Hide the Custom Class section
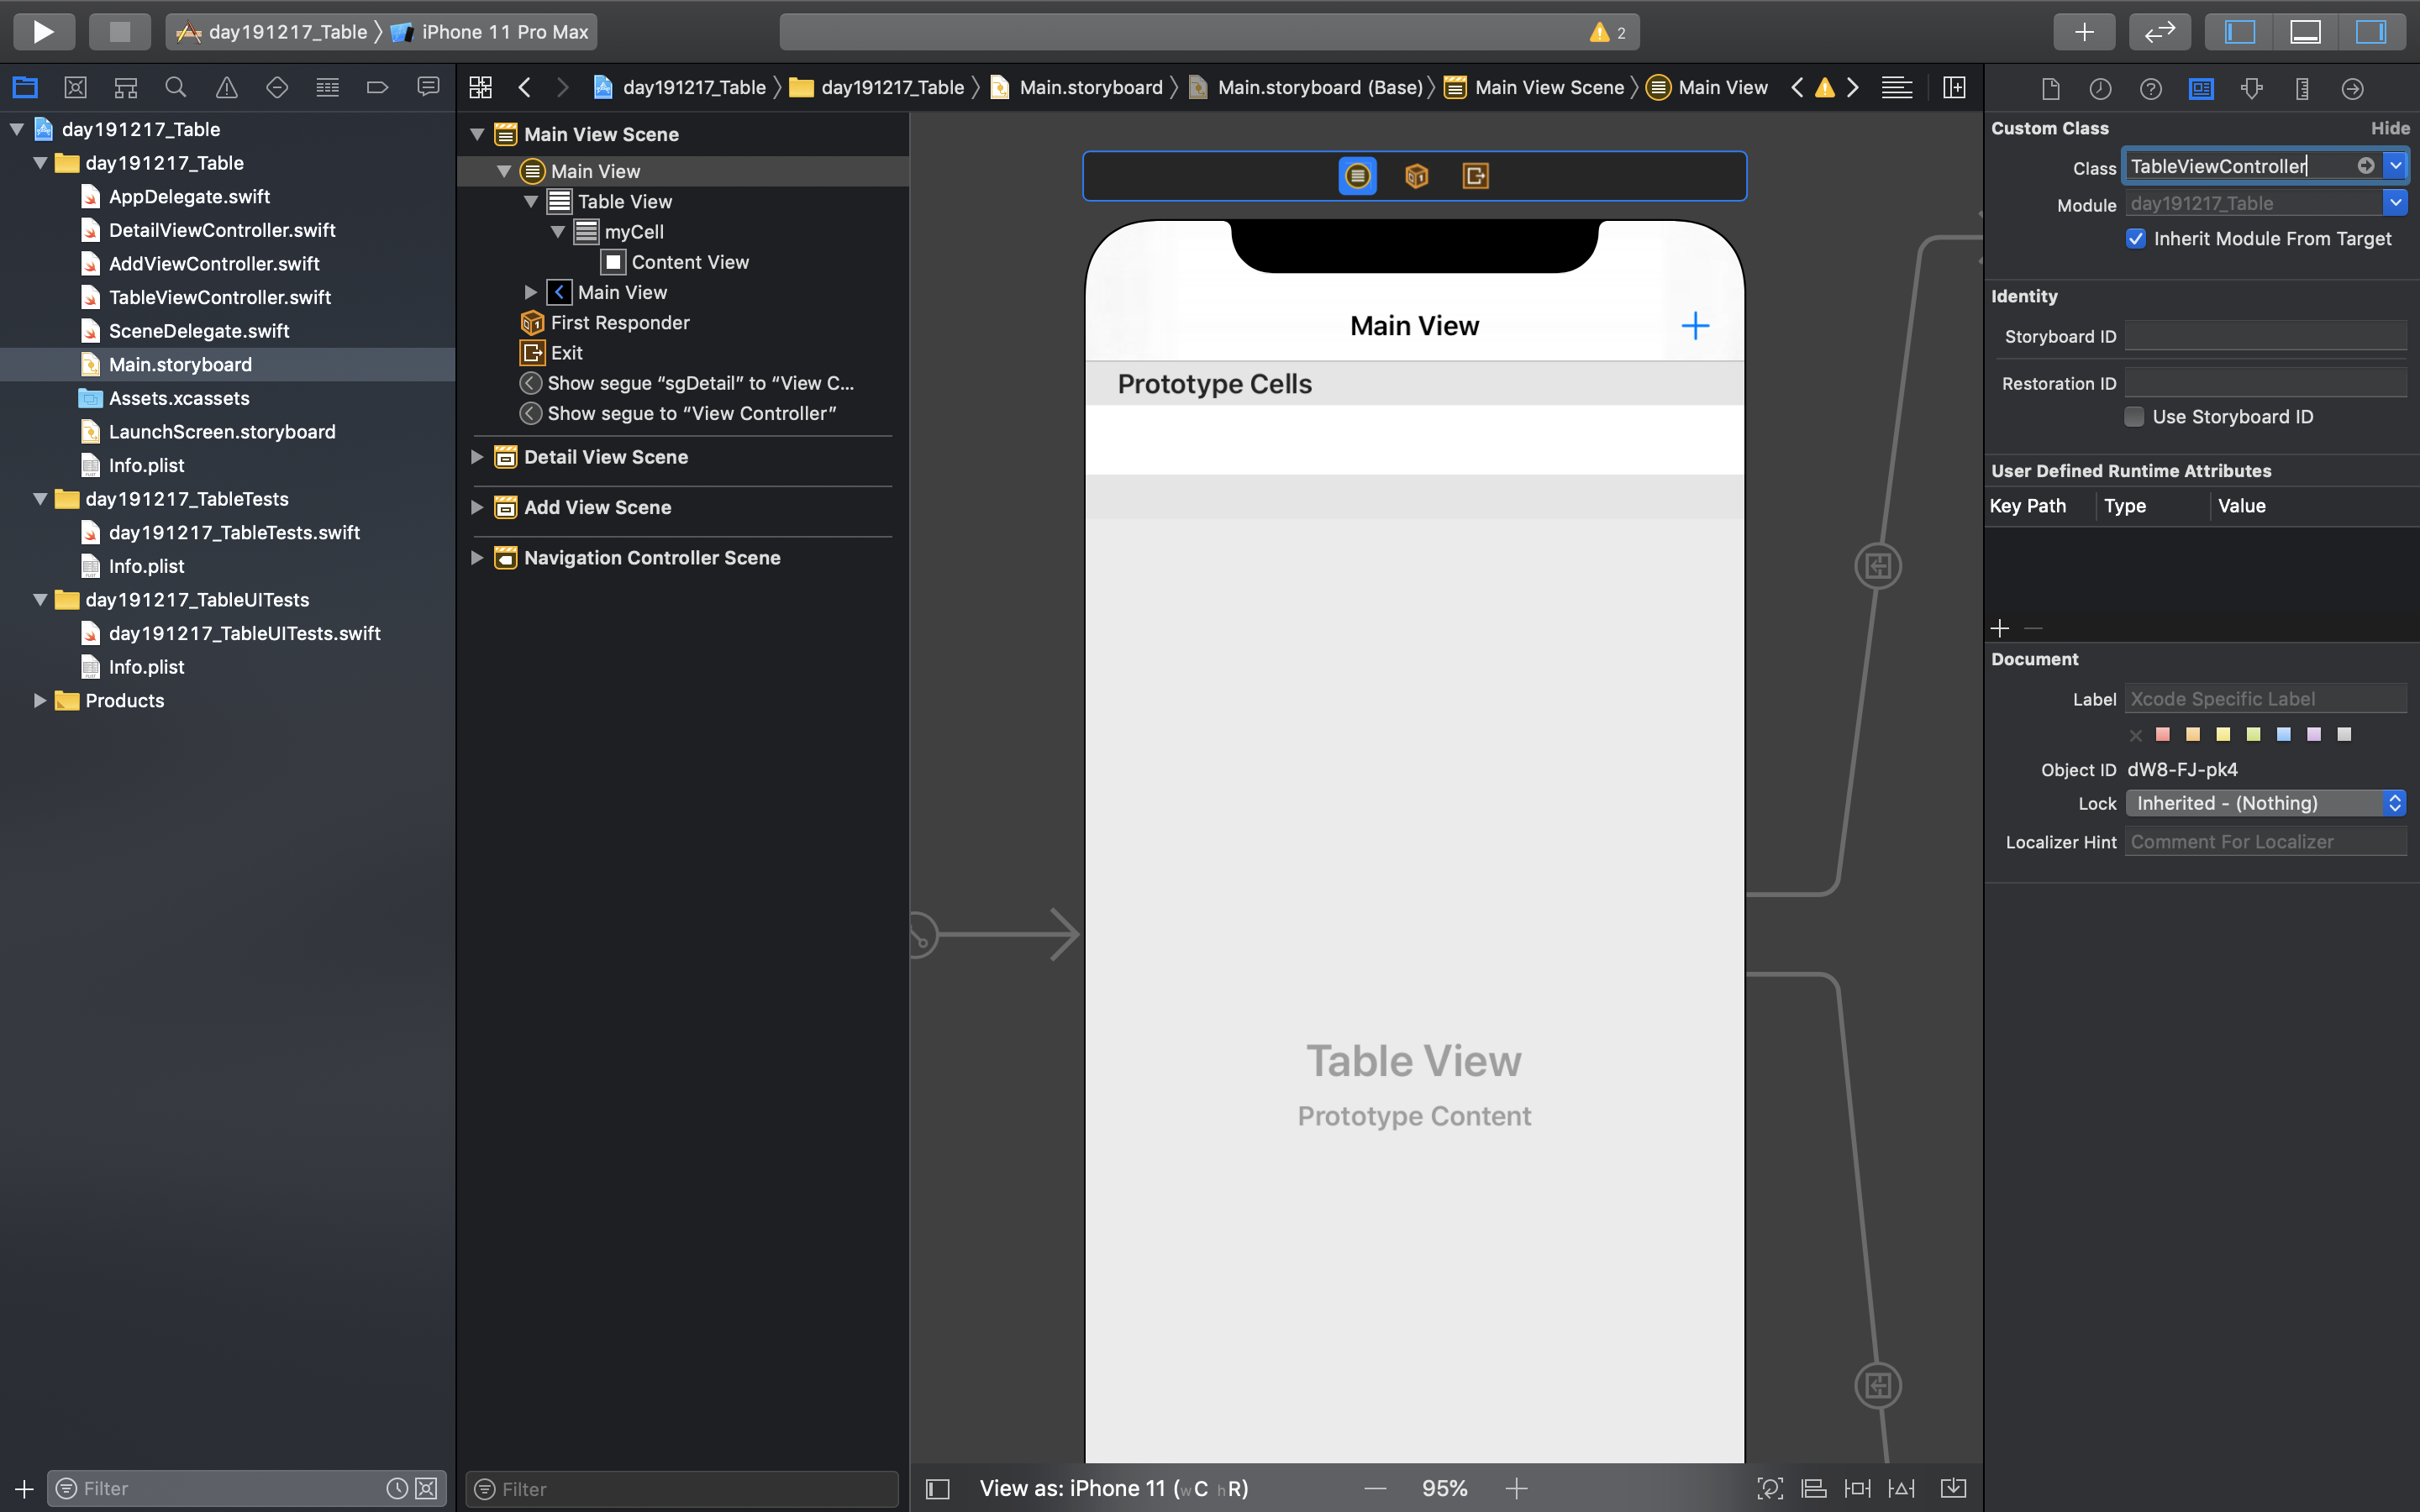2420x1512 pixels. pos(2389,128)
